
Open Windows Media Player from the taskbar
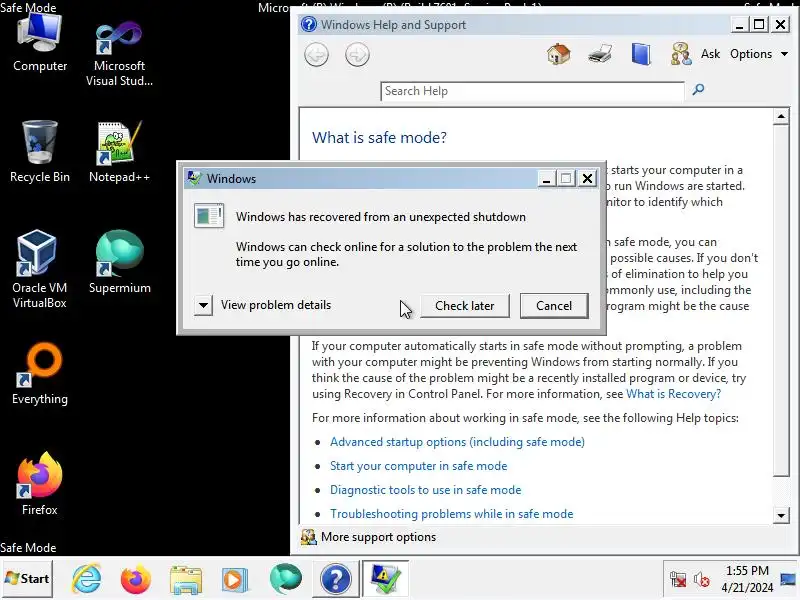[x=235, y=580]
